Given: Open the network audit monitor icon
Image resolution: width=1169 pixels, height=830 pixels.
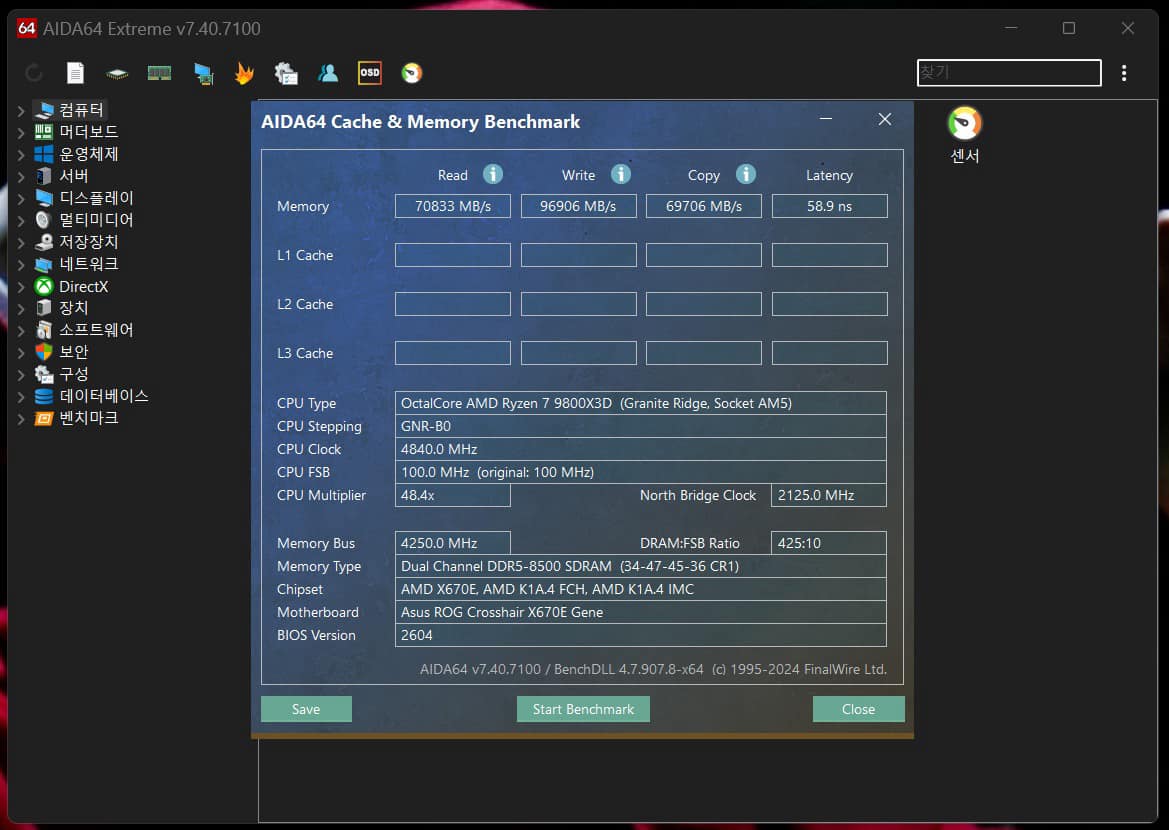Looking at the screenshot, I should (203, 73).
